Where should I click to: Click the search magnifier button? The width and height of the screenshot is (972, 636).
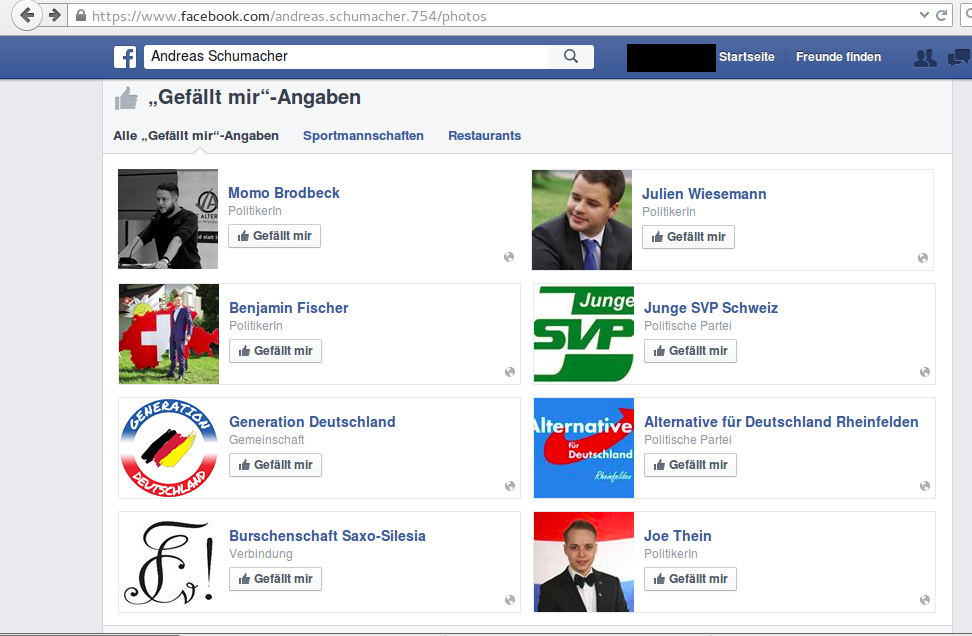click(571, 56)
